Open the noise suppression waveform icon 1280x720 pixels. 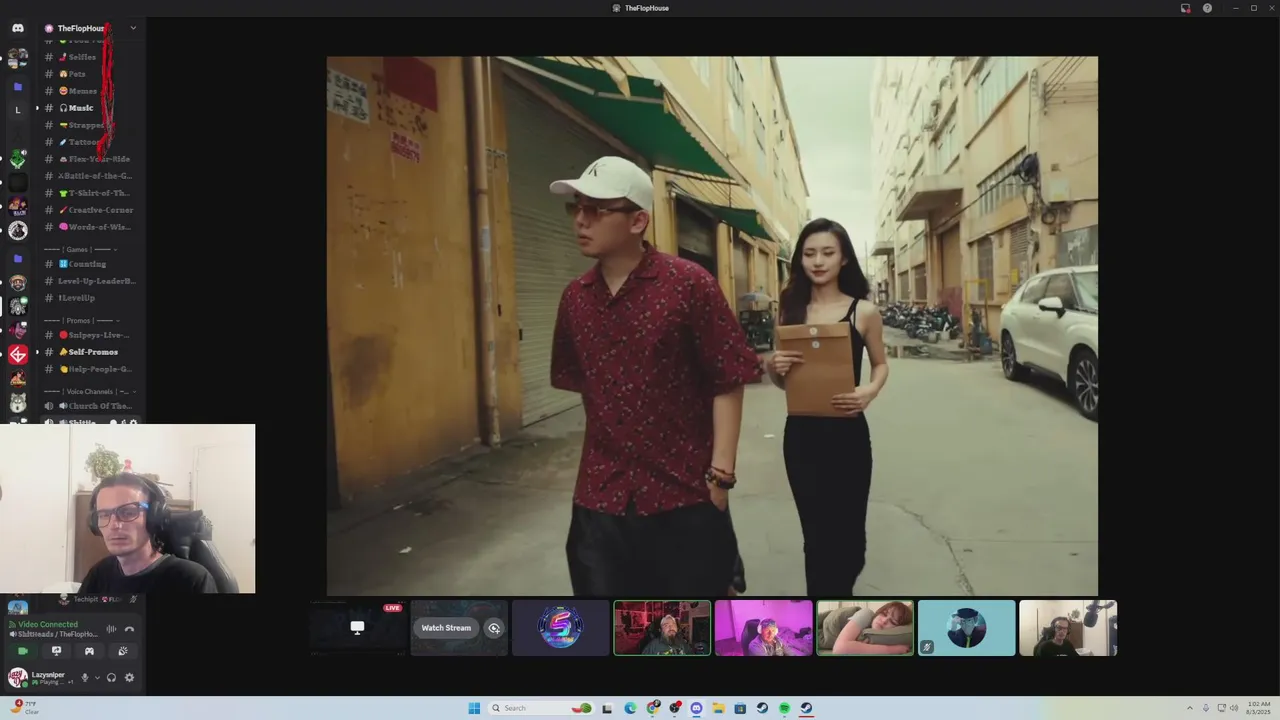pyautogui.click(x=111, y=629)
